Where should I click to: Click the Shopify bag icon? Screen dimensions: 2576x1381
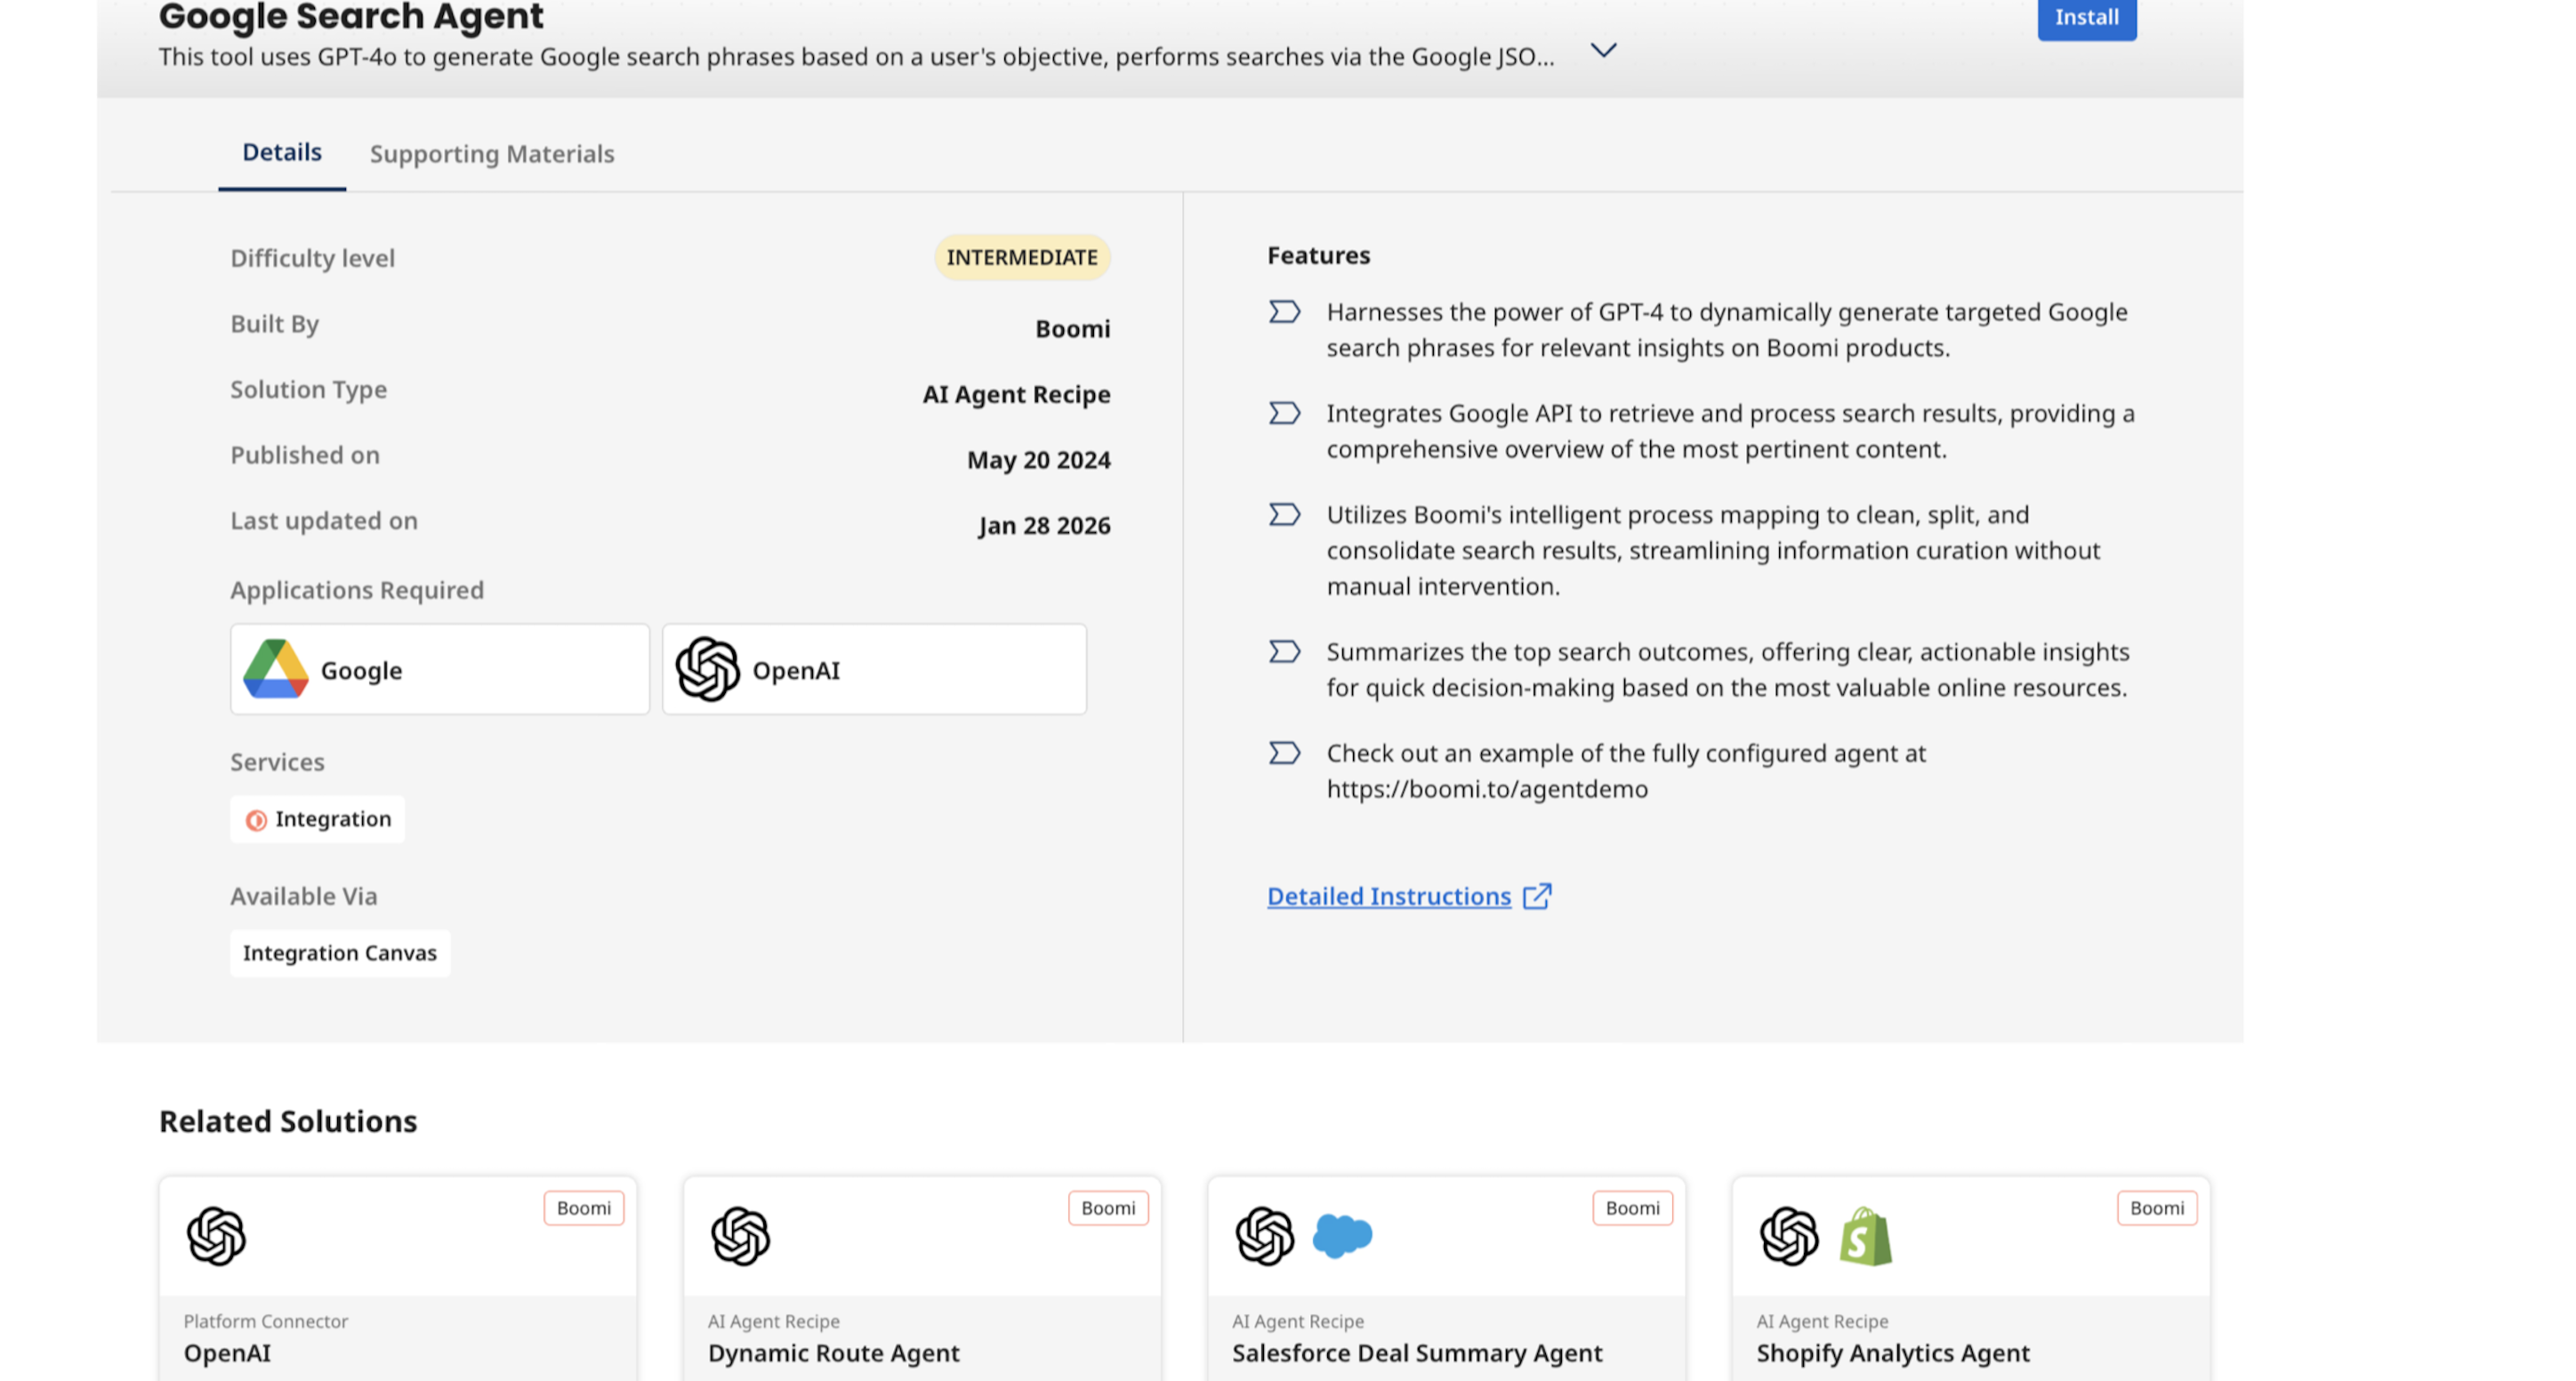point(1866,1236)
